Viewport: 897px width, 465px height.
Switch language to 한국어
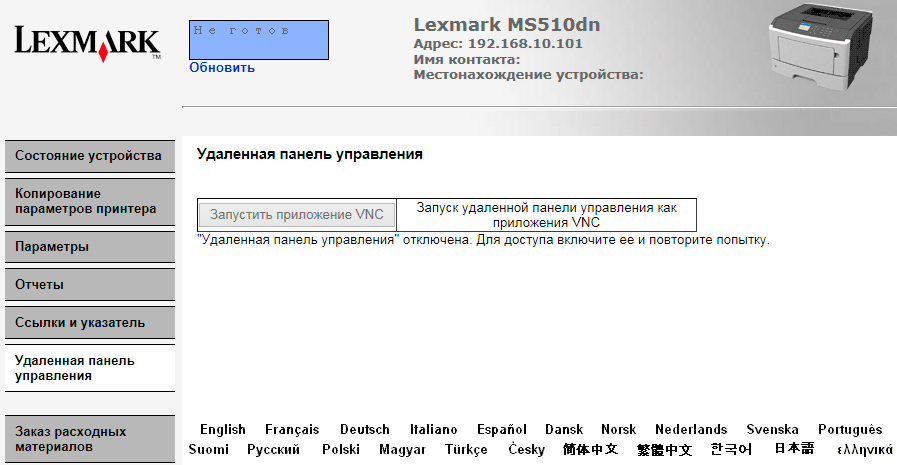pos(731,450)
